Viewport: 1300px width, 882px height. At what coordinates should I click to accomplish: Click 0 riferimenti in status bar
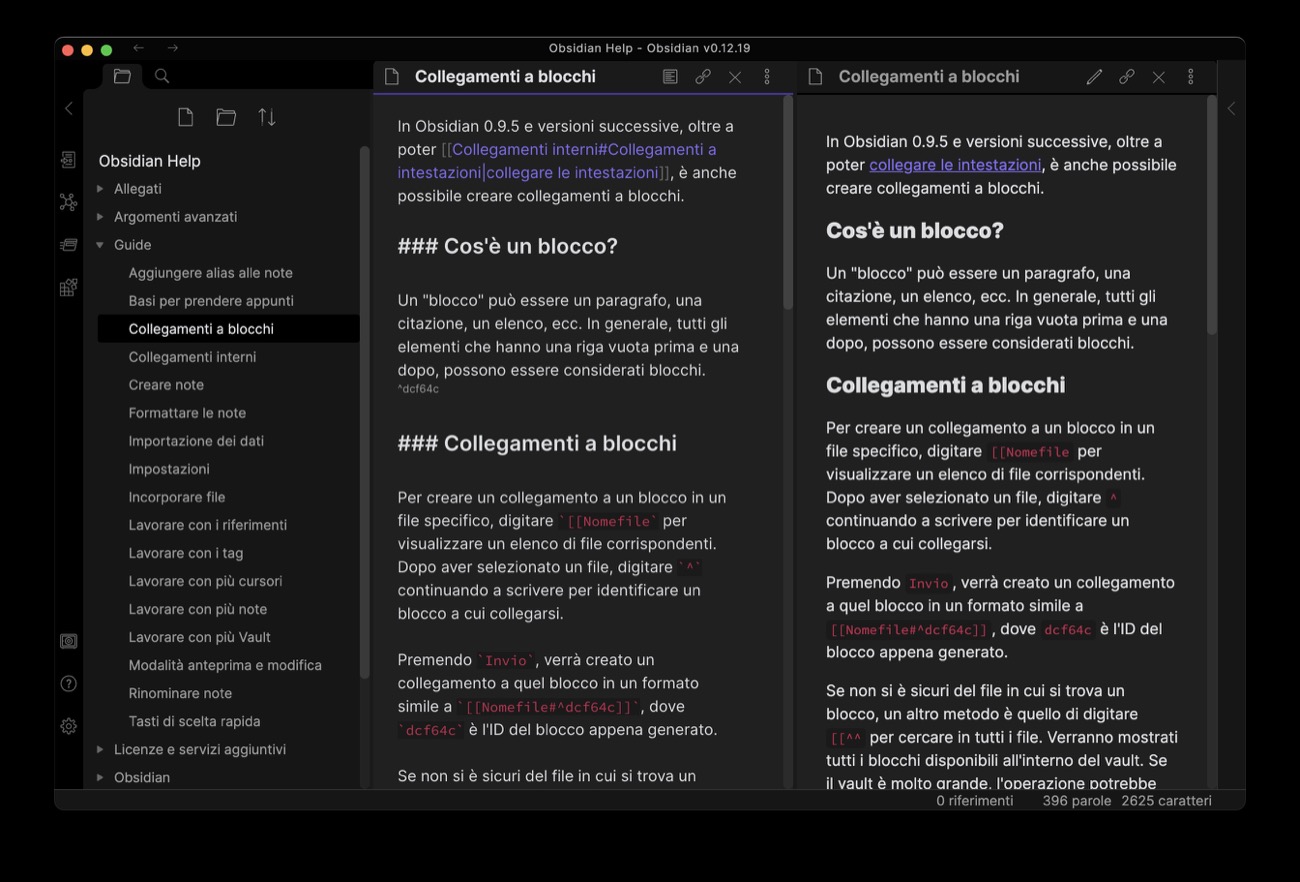click(x=974, y=801)
